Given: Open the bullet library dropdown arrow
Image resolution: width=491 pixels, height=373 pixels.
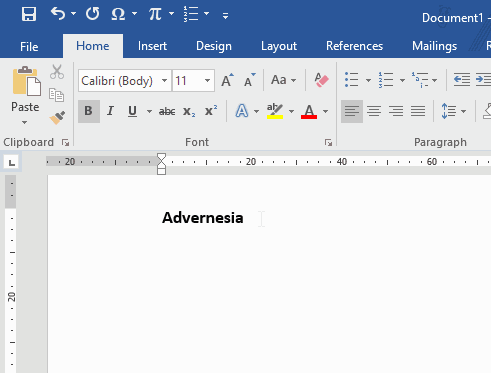Looking at the screenshot, I should click(368, 80).
